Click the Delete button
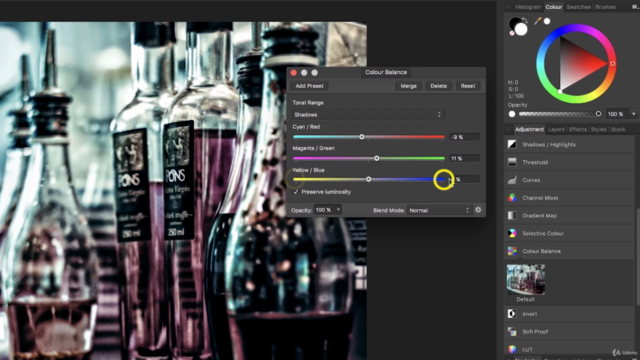The image size is (640, 360). pyautogui.click(x=438, y=86)
